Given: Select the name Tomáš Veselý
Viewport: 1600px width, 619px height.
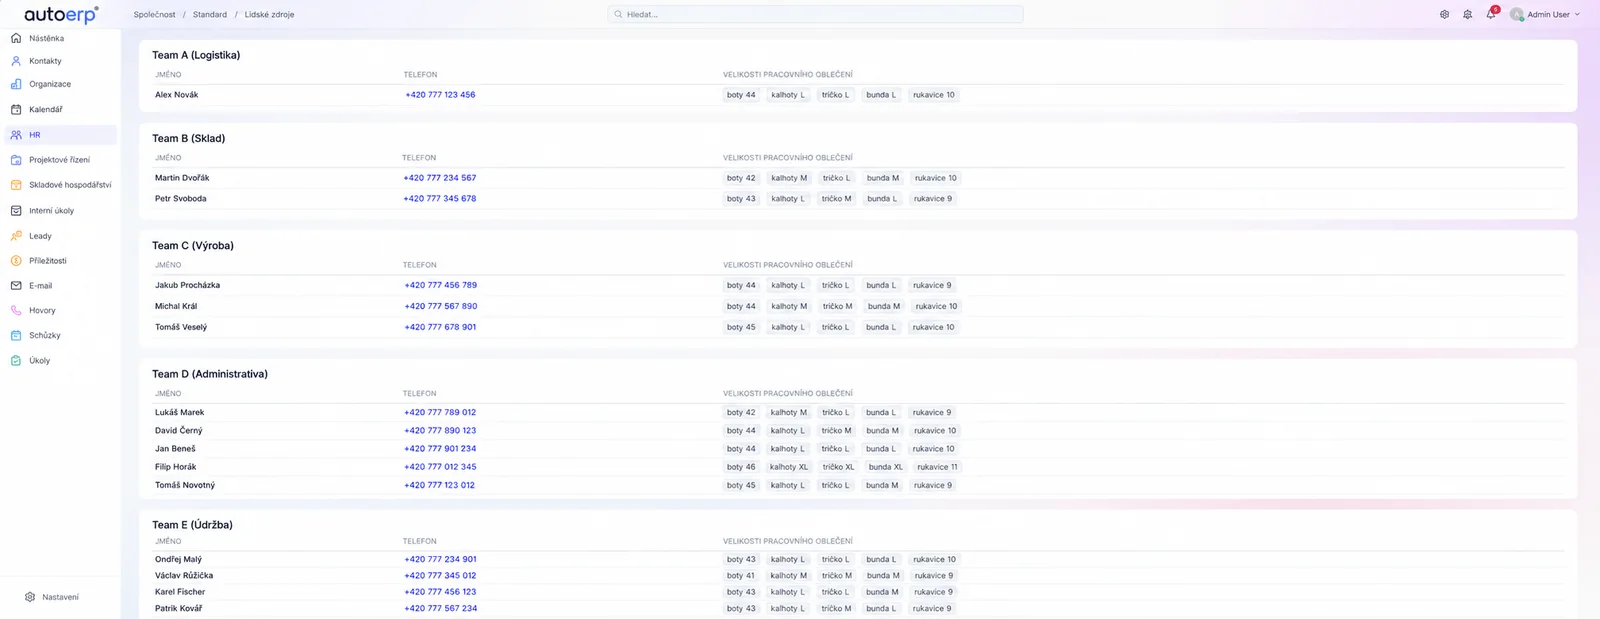Looking at the screenshot, I should (181, 327).
